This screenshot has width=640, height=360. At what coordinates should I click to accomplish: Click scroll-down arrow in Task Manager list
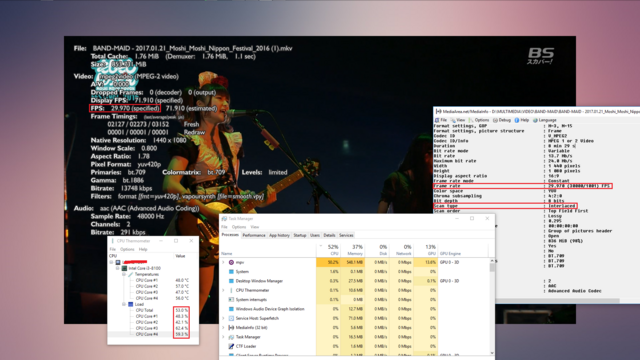[x=492, y=353]
